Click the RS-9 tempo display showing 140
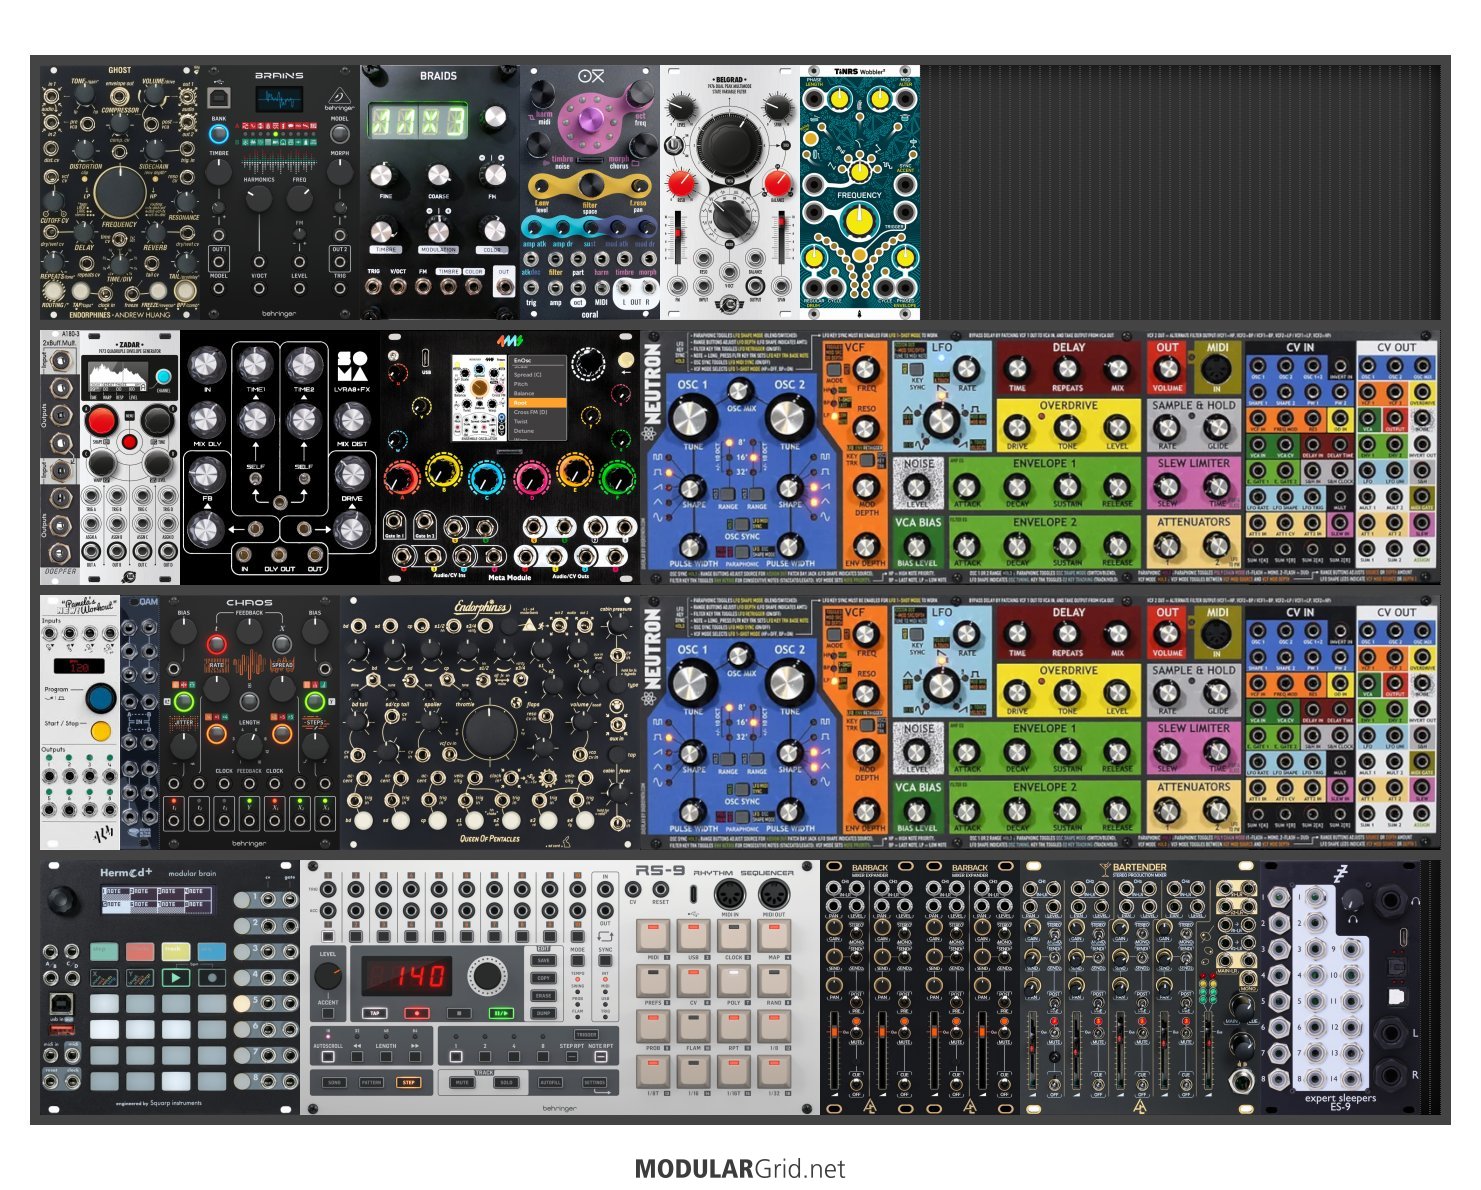The height and width of the screenshot is (1190, 1481). coord(405,976)
